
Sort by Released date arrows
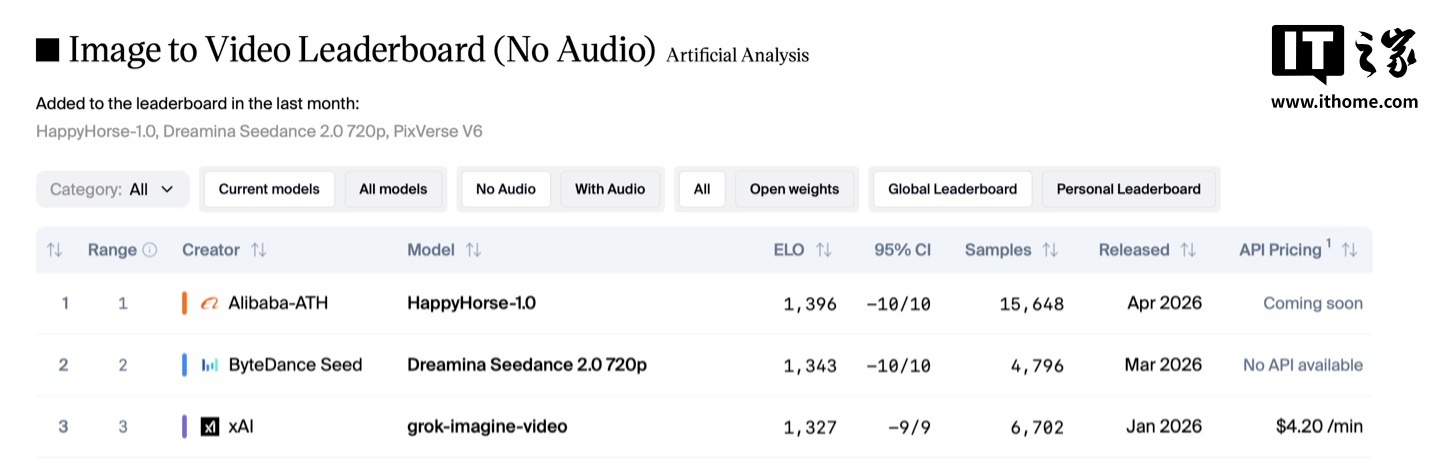pyautogui.click(x=1188, y=250)
